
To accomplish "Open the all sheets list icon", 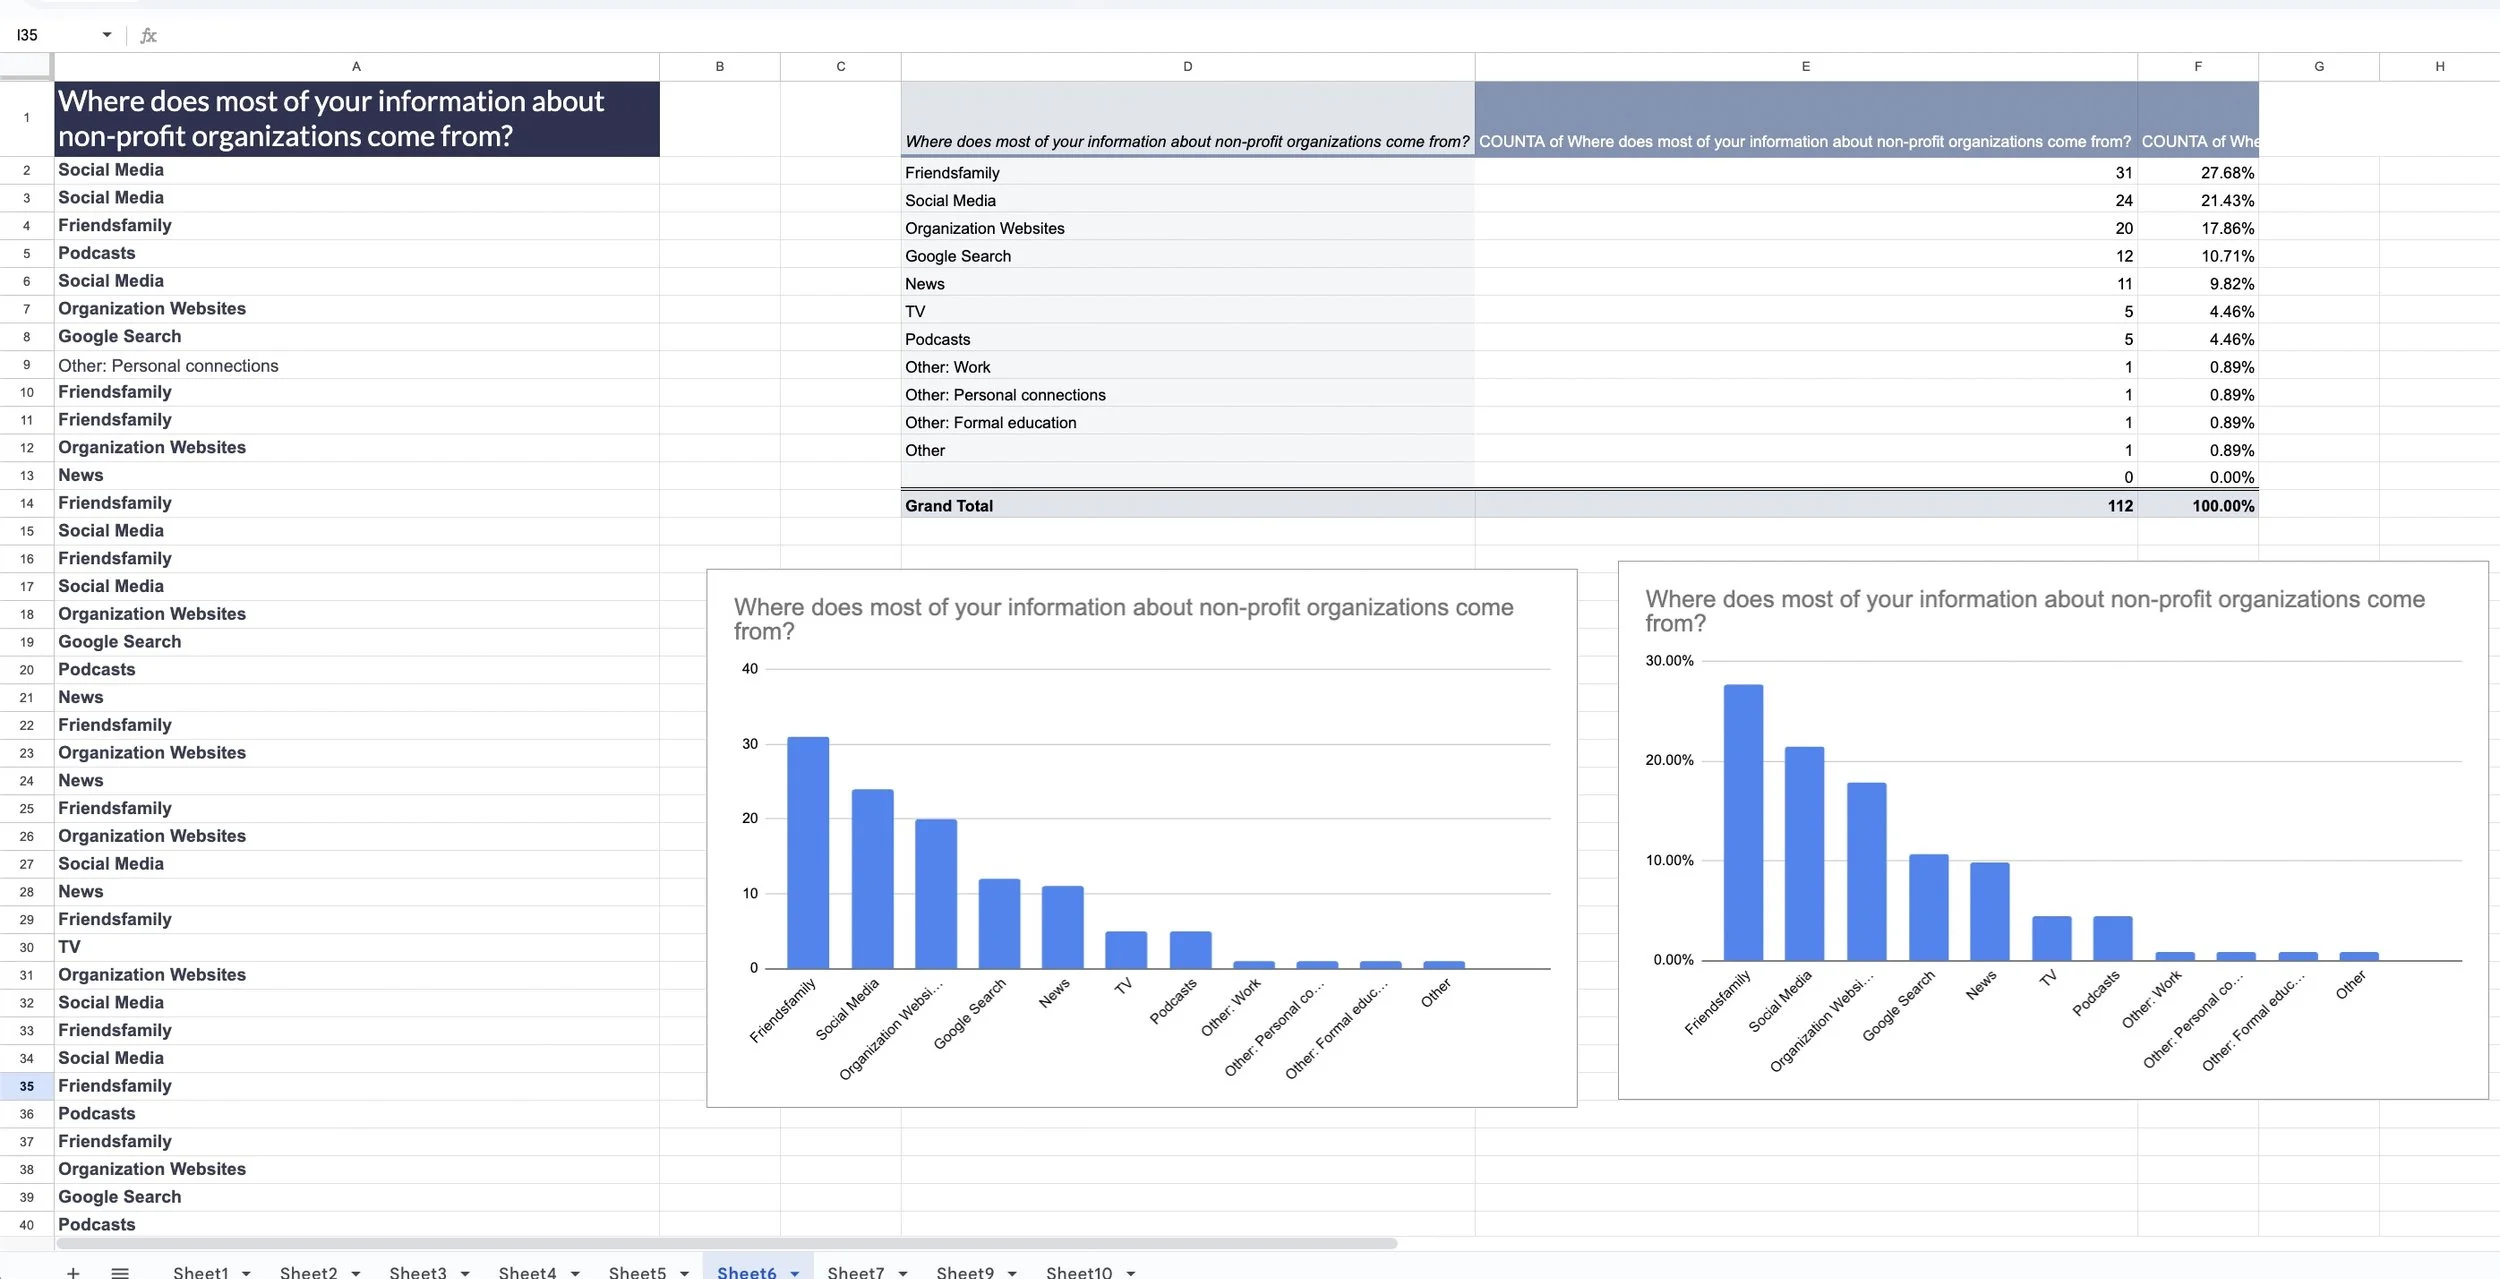I will (120, 1272).
